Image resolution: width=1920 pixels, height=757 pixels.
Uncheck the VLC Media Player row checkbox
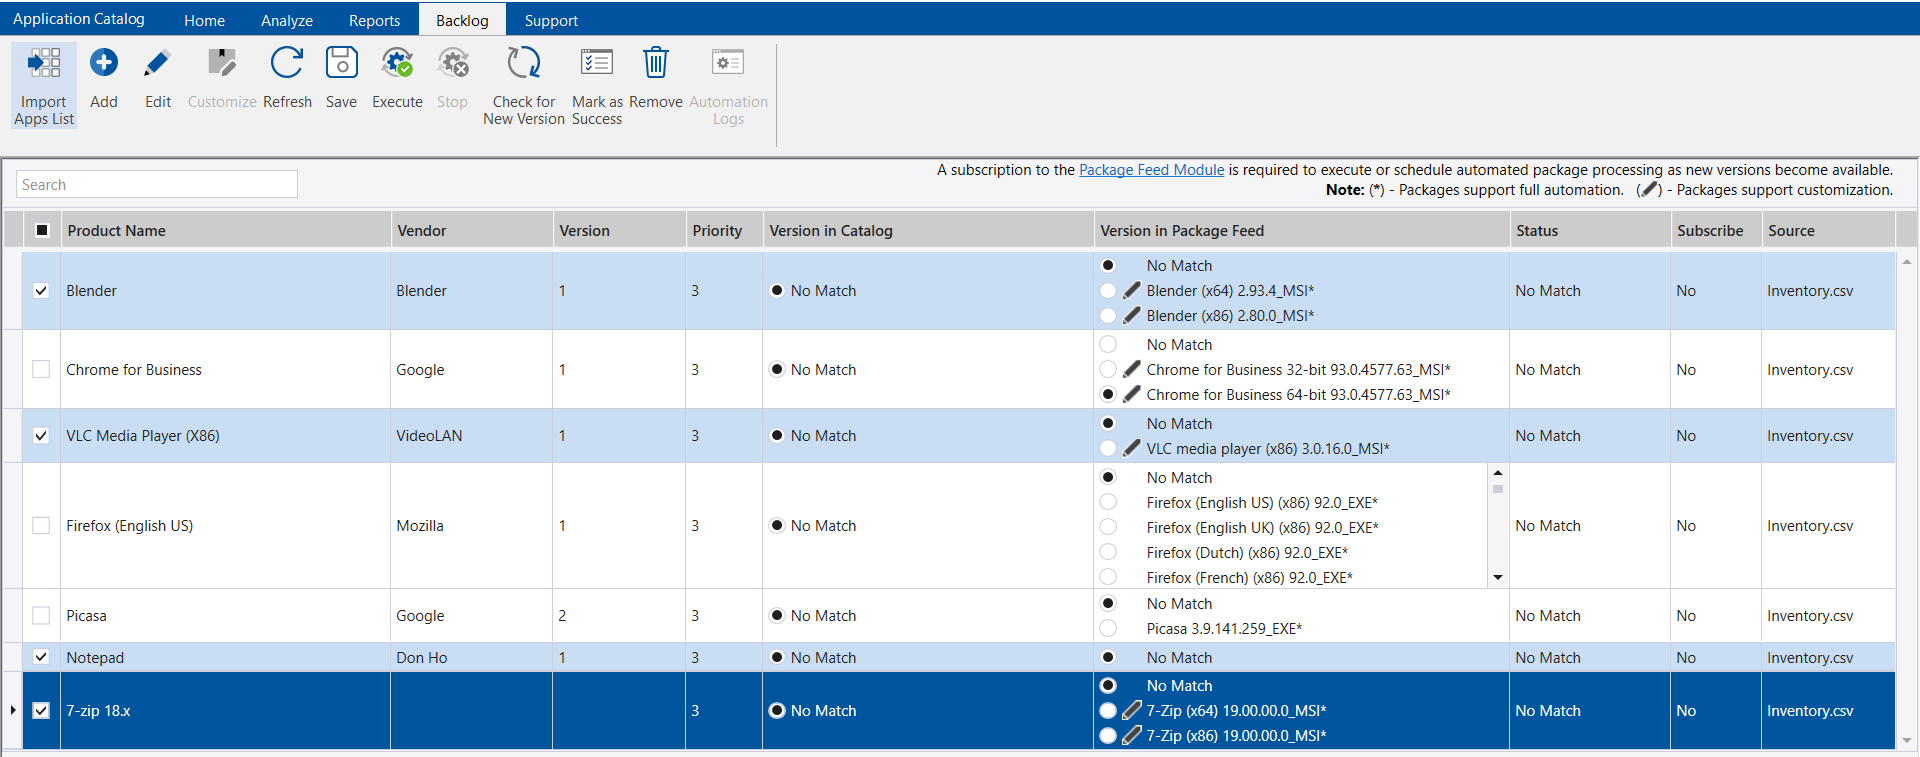click(x=41, y=435)
